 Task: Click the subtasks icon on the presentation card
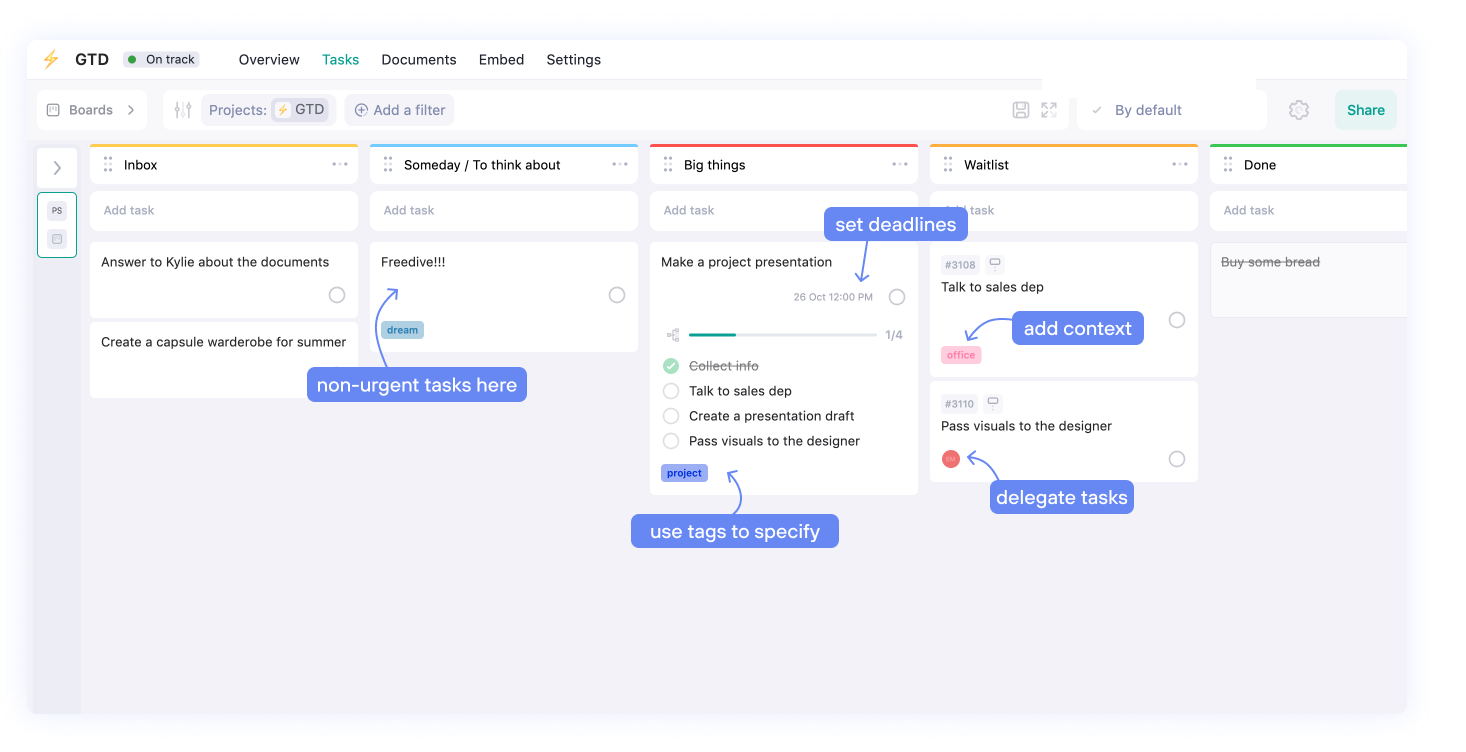[672, 335]
